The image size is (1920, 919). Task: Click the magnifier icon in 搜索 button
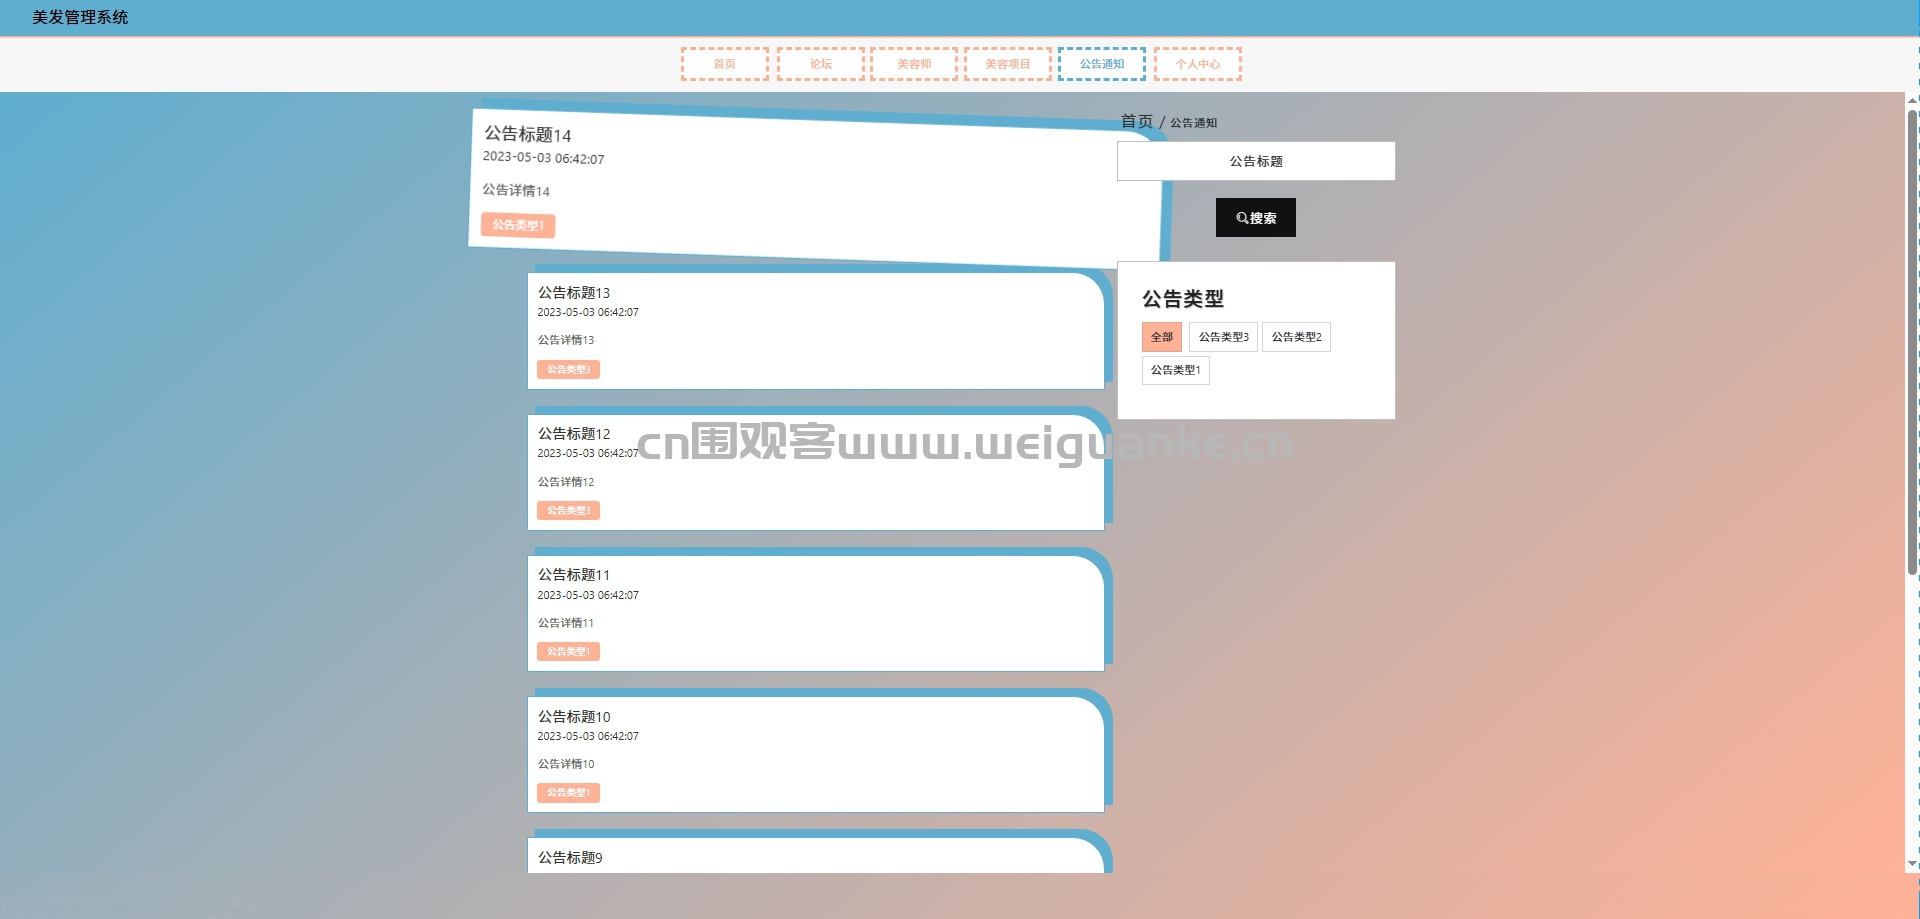point(1242,218)
